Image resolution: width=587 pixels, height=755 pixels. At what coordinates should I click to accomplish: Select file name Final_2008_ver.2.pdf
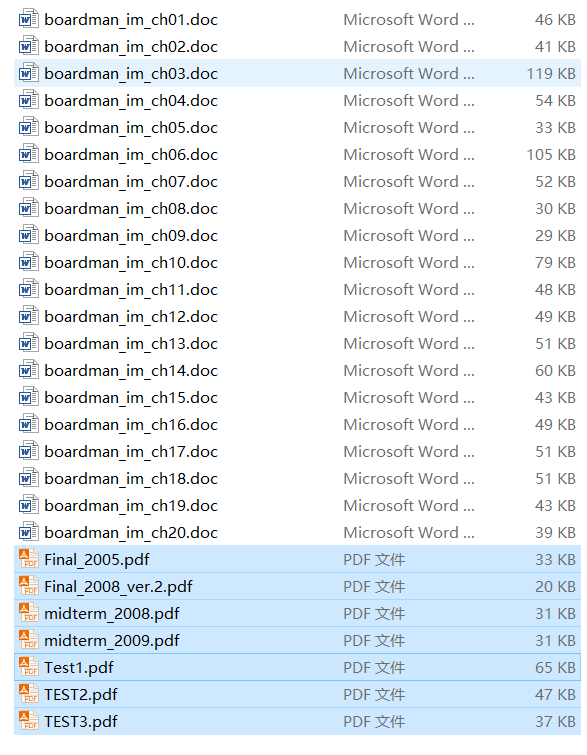(x=118, y=586)
